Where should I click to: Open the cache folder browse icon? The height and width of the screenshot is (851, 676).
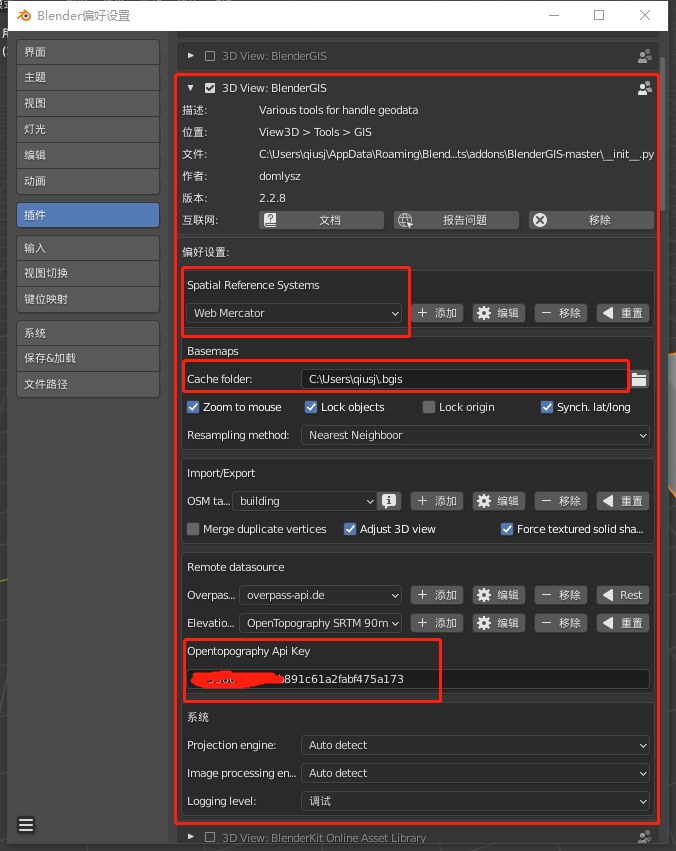pos(639,379)
